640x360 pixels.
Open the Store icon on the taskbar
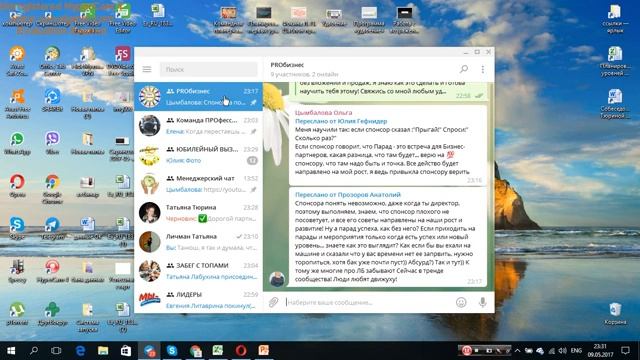point(126,351)
